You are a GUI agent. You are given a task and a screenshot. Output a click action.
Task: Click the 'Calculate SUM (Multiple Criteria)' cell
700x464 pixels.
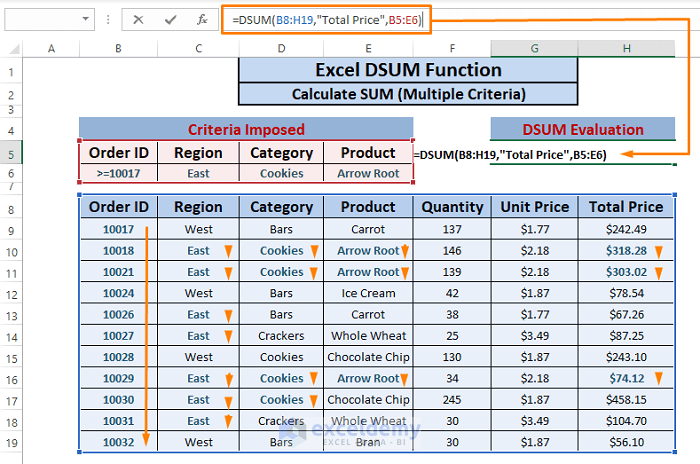pos(408,94)
